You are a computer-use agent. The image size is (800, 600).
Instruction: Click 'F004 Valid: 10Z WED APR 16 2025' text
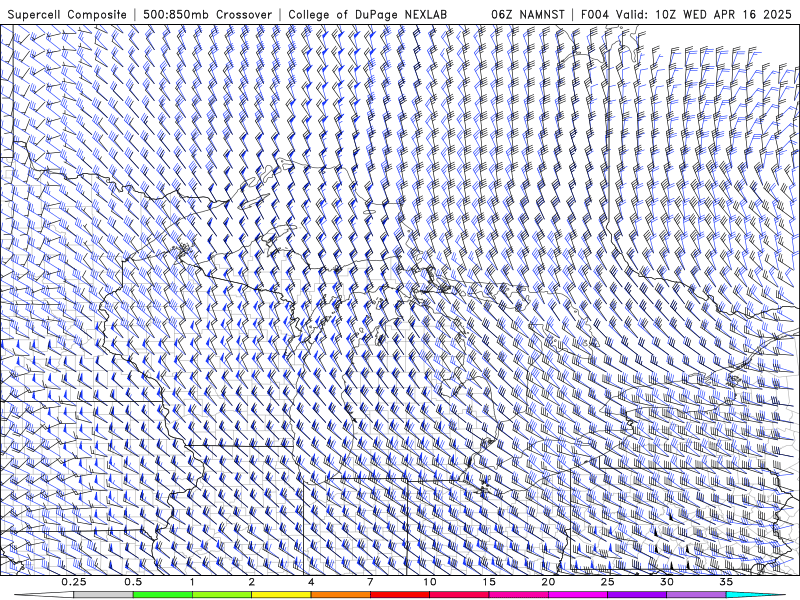point(687,14)
